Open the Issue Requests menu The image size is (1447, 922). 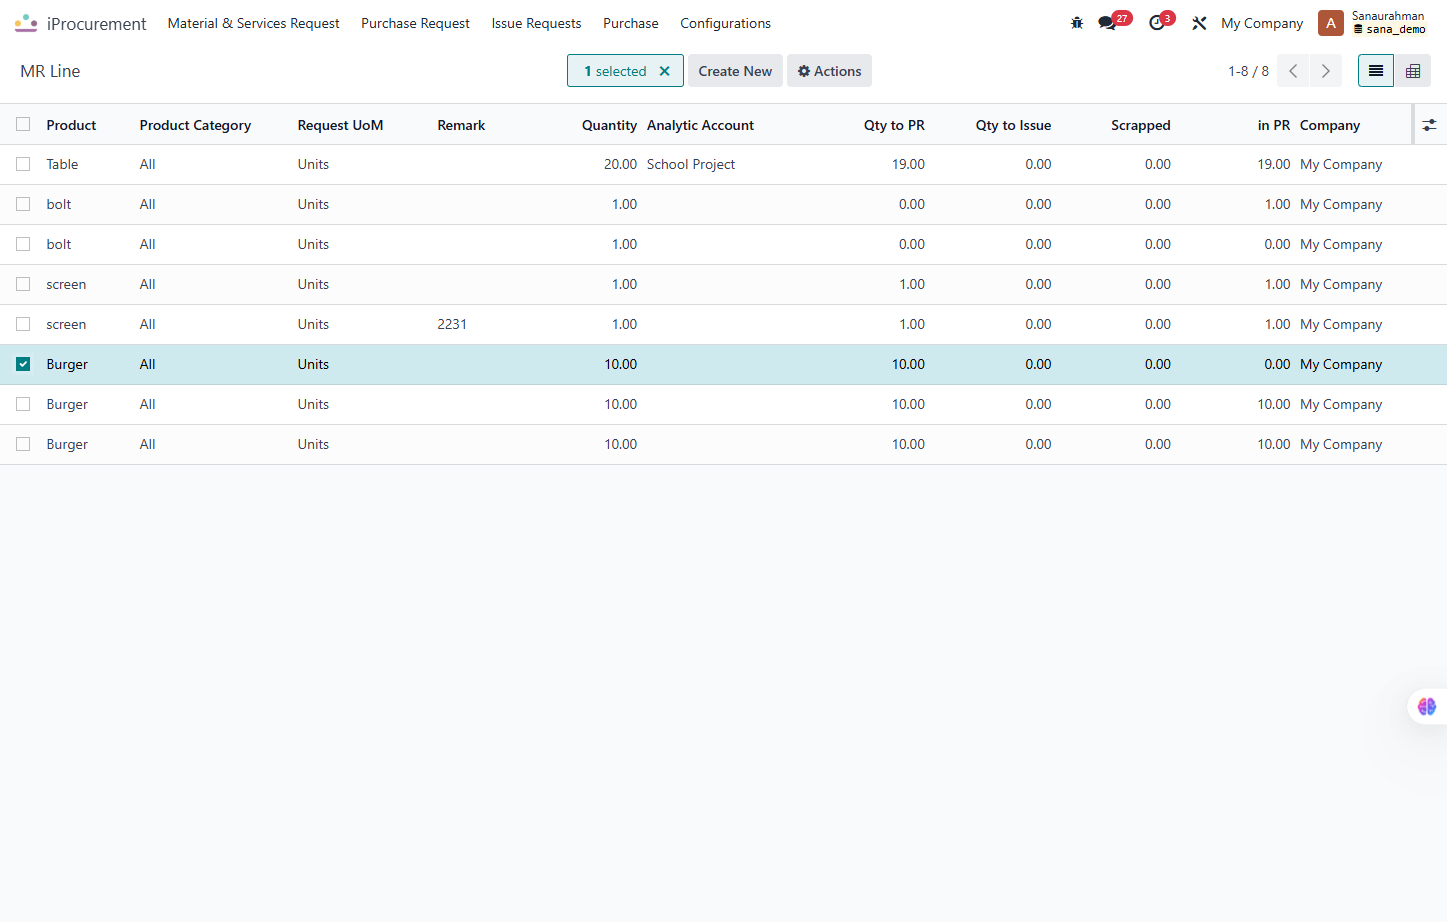click(536, 23)
